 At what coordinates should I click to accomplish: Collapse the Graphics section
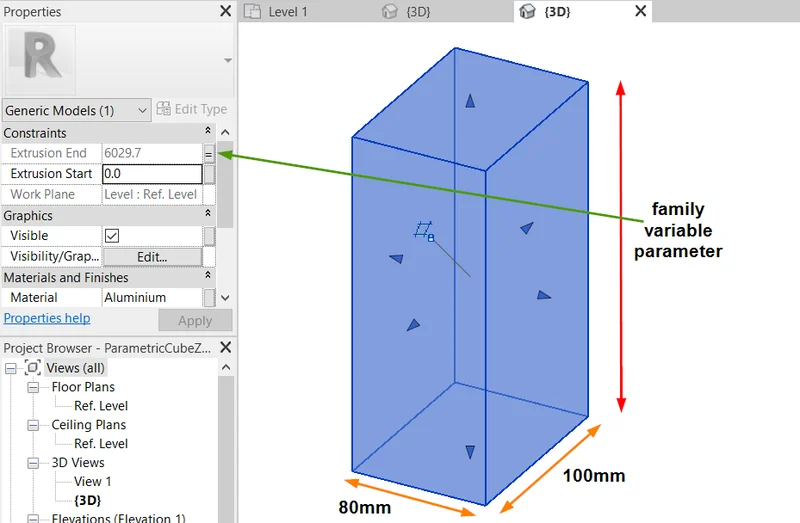pyautogui.click(x=208, y=214)
